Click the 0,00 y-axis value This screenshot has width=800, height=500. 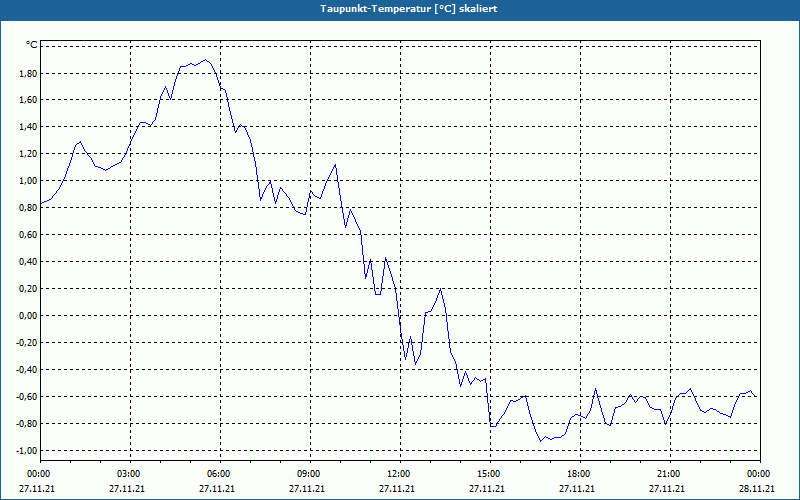[x=28, y=316]
